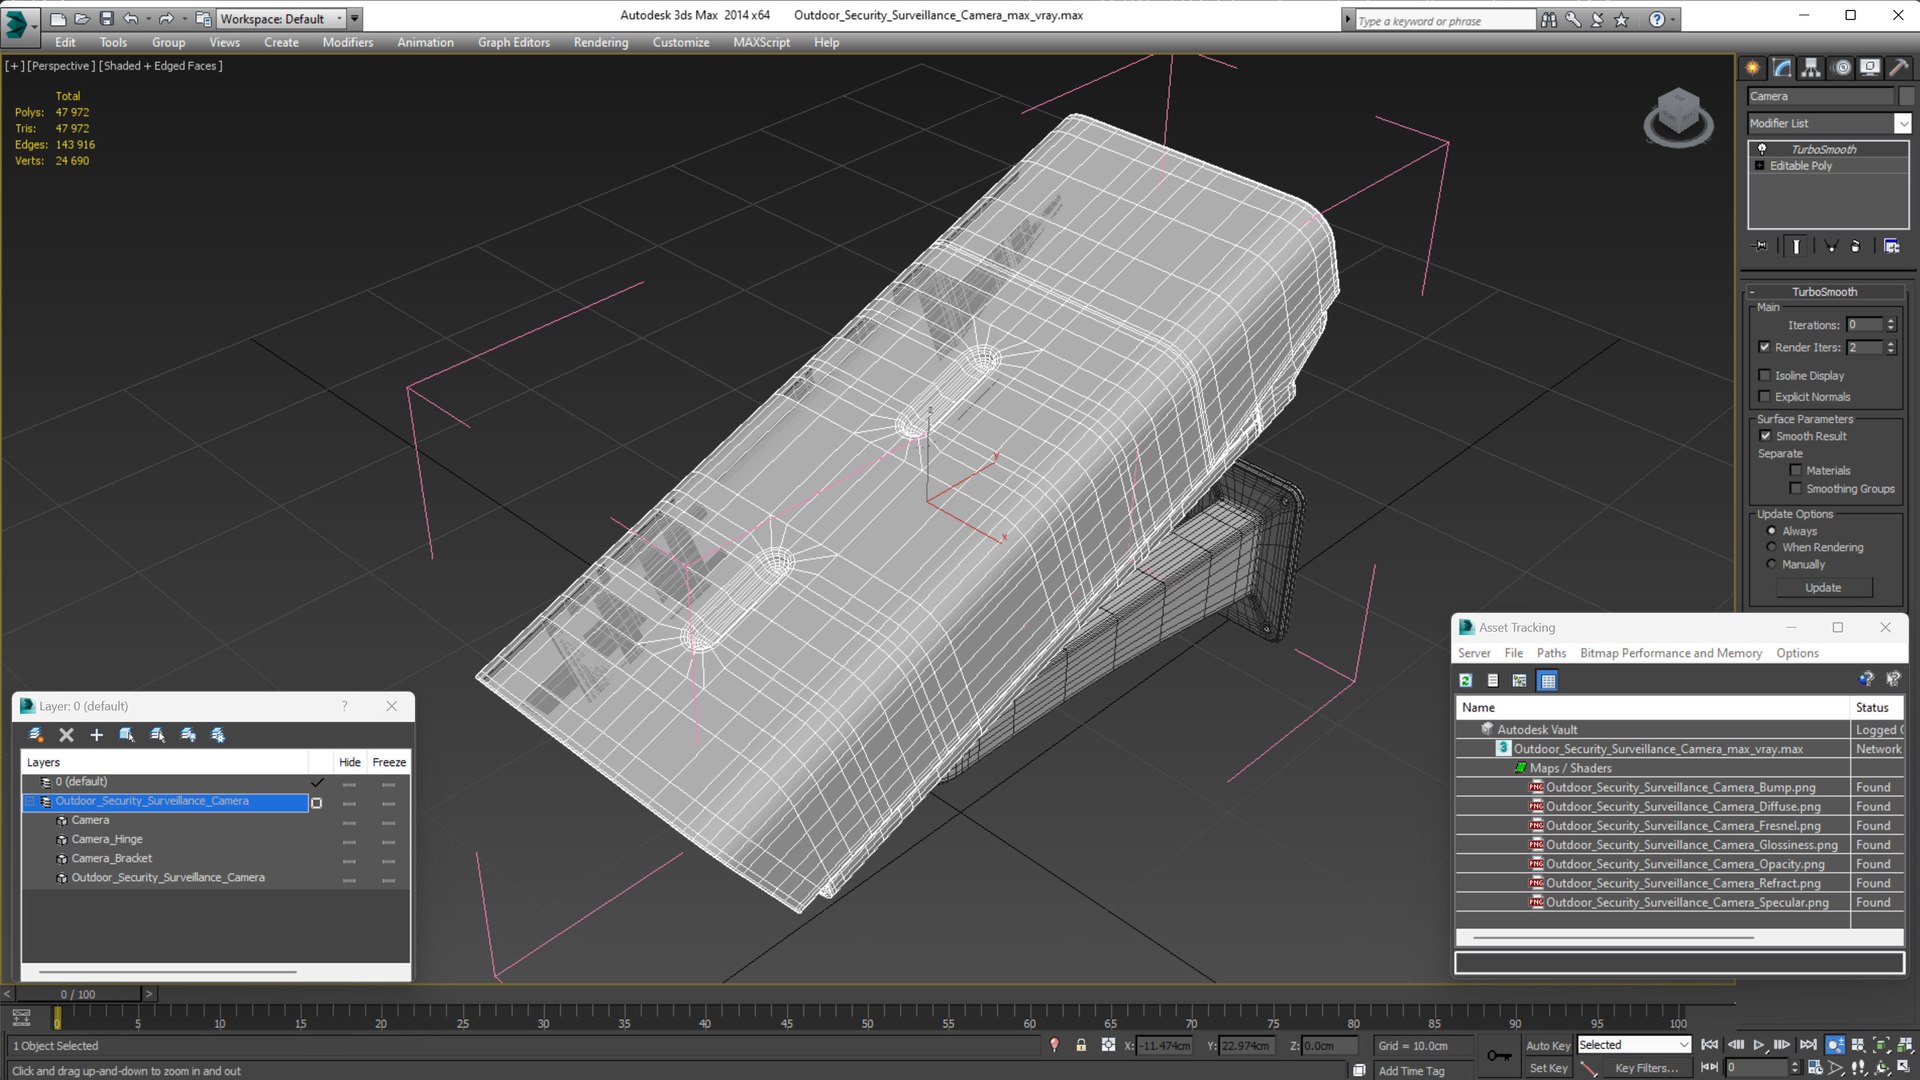Image resolution: width=1920 pixels, height=1080 pixels.
Task: Select the When Rendering radio button
Action: (x=1772, y=547)
